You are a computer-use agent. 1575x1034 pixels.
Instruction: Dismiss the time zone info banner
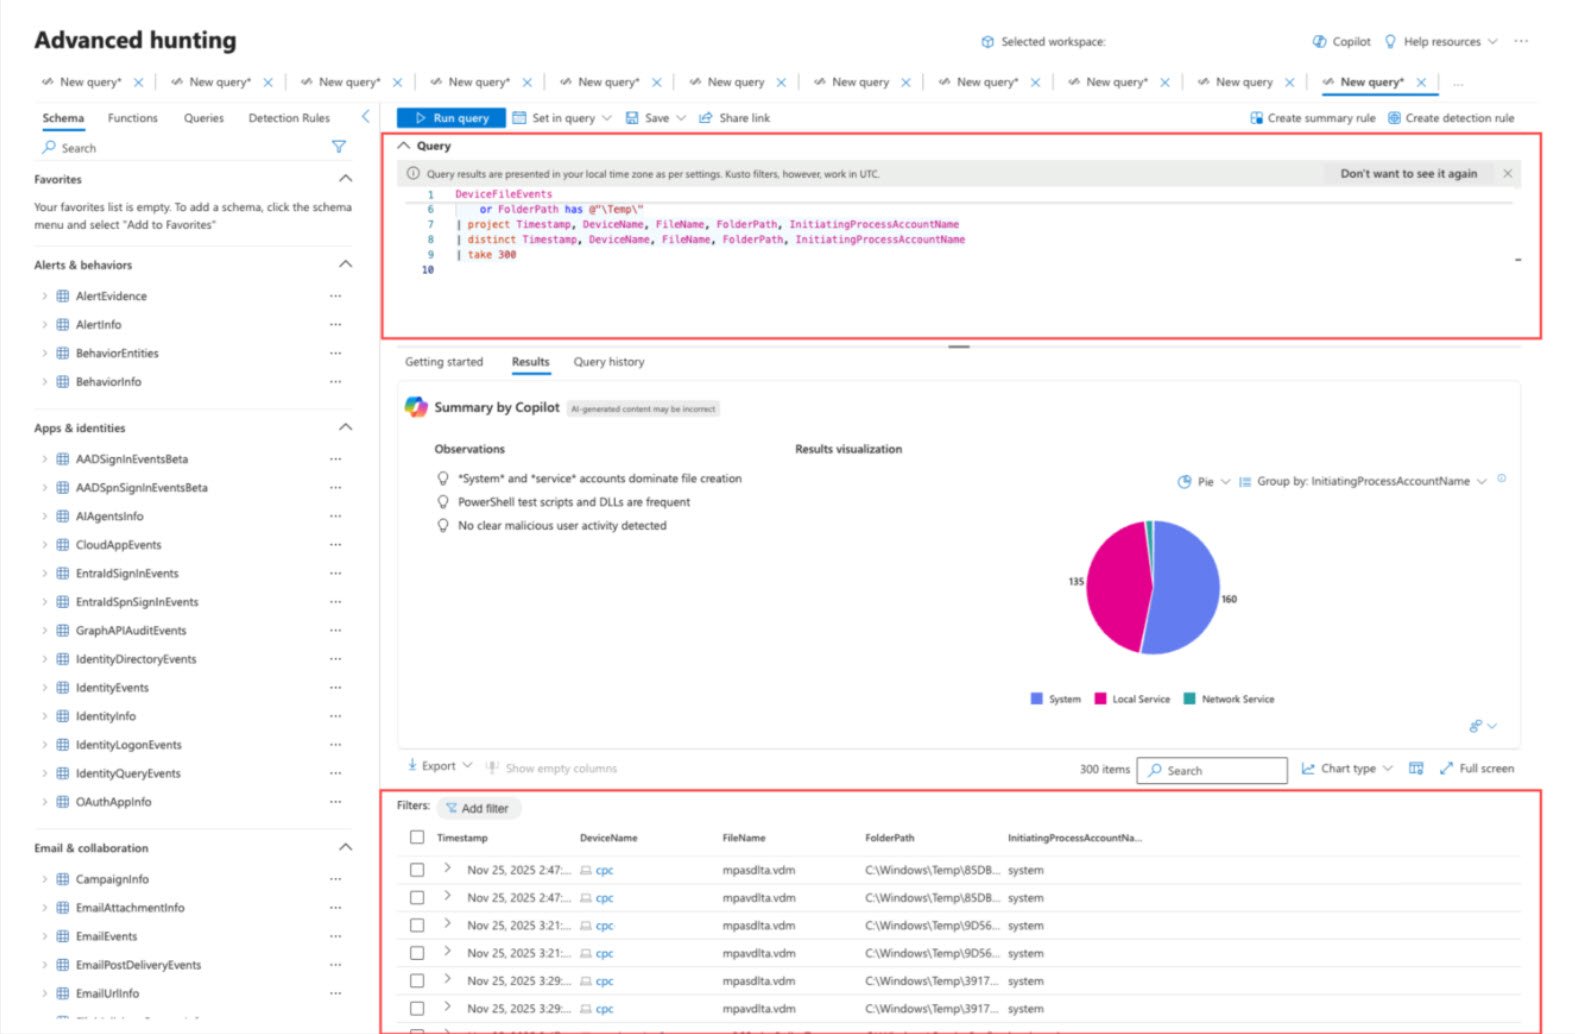coord(1507,174)
